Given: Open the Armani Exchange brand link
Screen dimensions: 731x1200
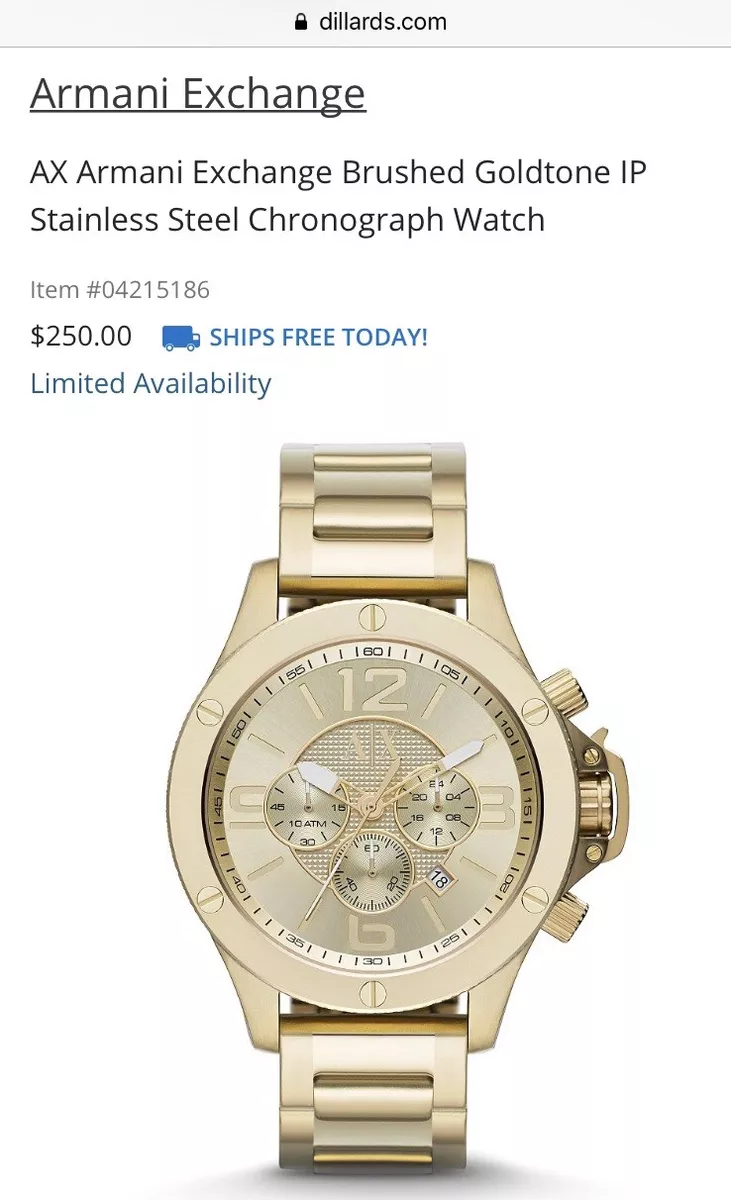Looking at the screenshot, I should pyautogui.click(x=198, y=94).
